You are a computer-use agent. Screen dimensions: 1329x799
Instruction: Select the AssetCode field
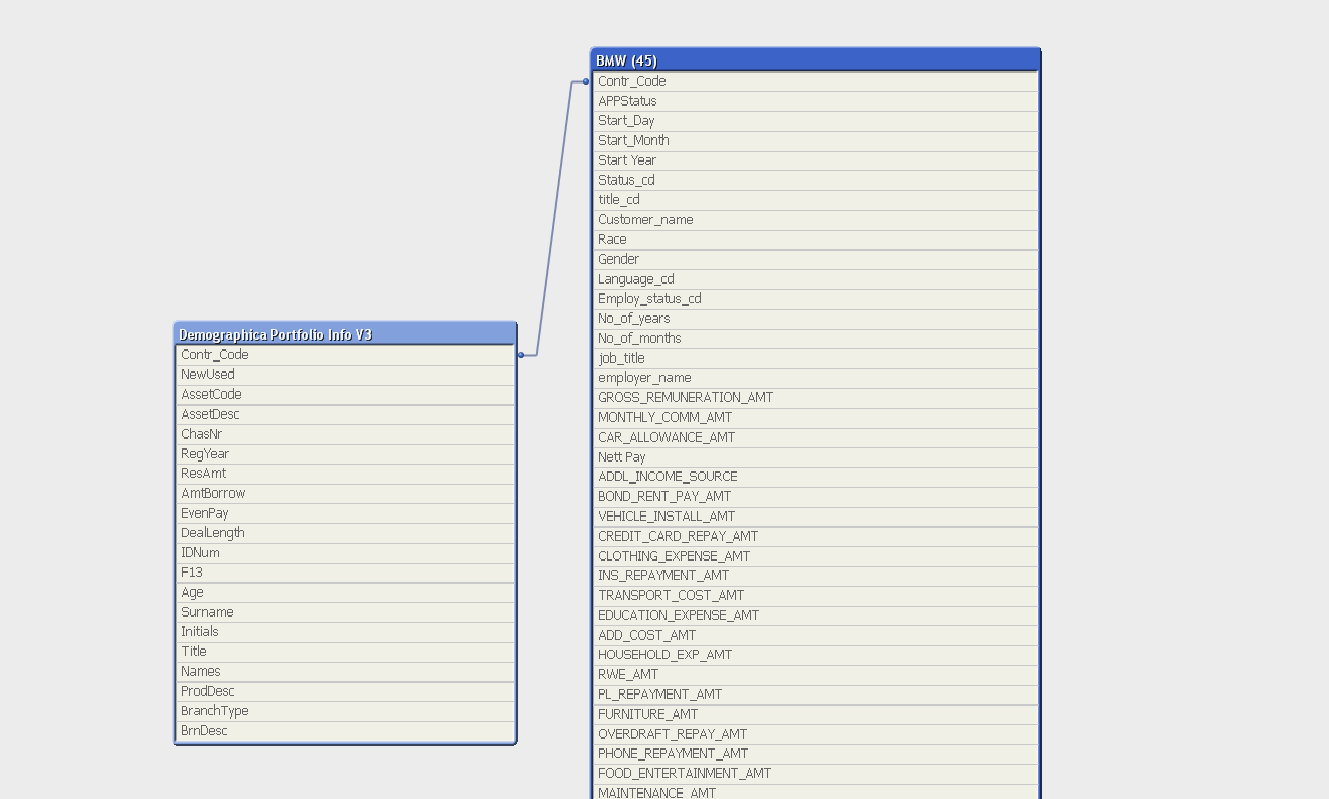tap(346, 395)
